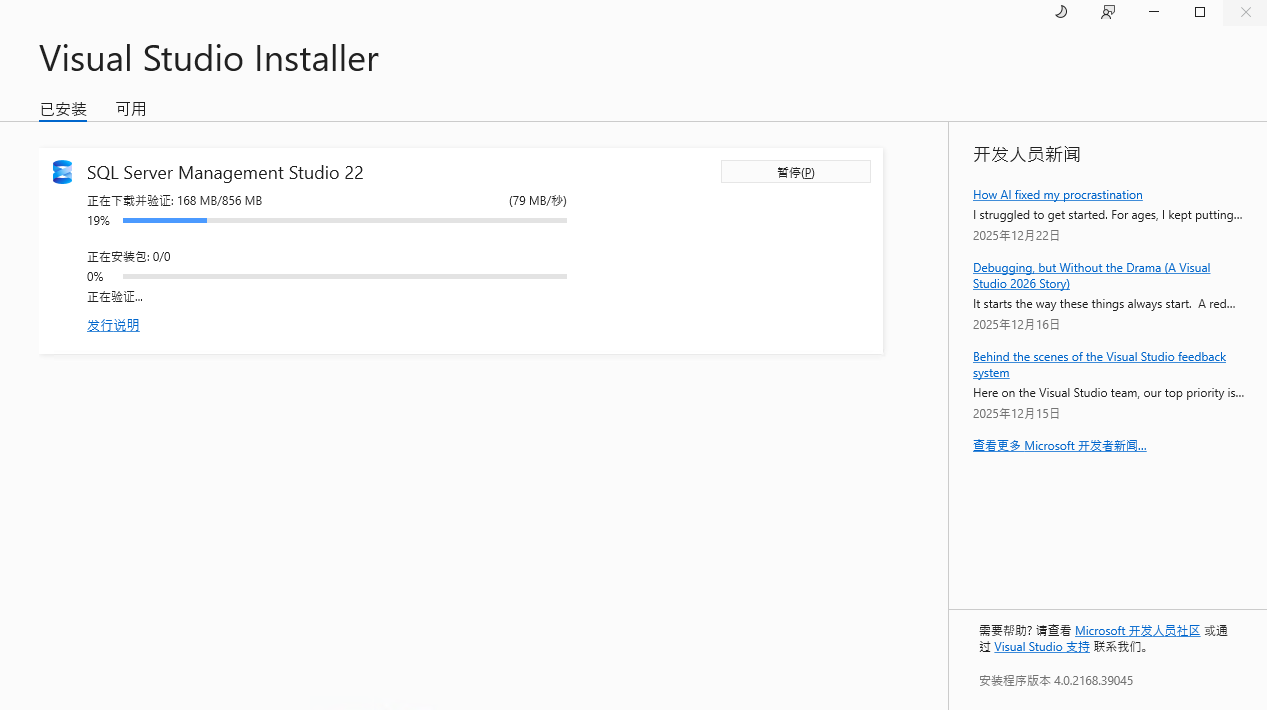This screenshot has height=710, width=1267.
Task: Click the 正在下载并验证: 168 MB/856 MB text
Action: pyautogui.click(x=174, y=201)
